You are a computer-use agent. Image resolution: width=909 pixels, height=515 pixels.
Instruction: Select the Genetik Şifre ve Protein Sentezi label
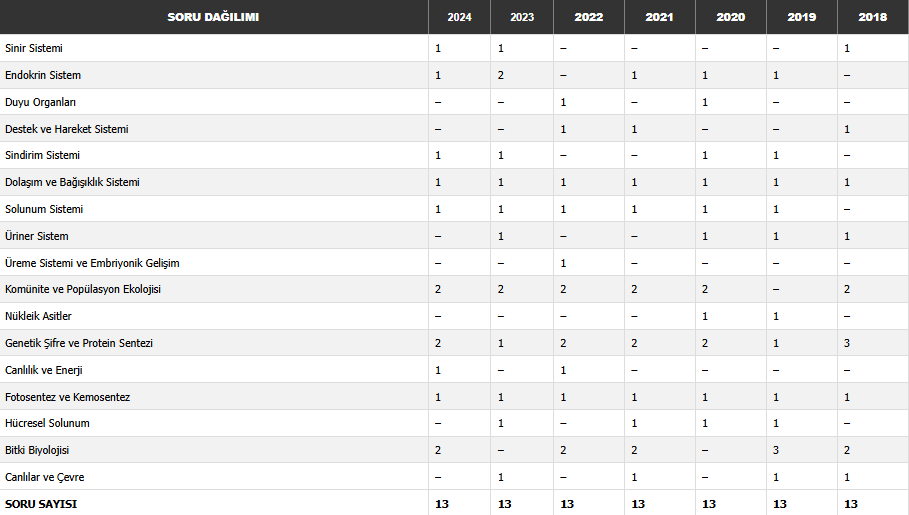point(79,343)
